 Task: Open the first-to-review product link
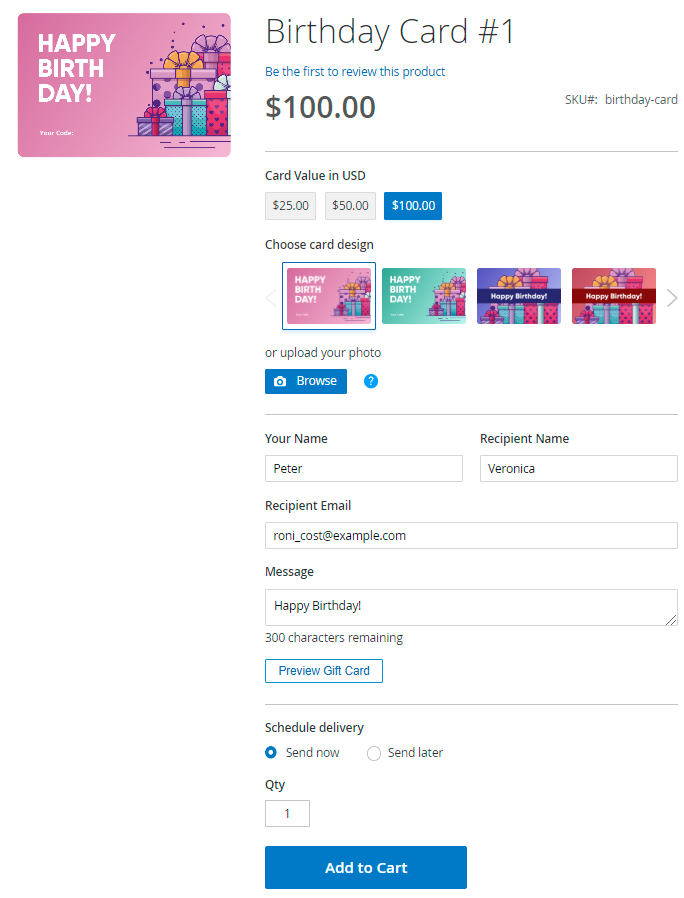(x=355, y=72)
